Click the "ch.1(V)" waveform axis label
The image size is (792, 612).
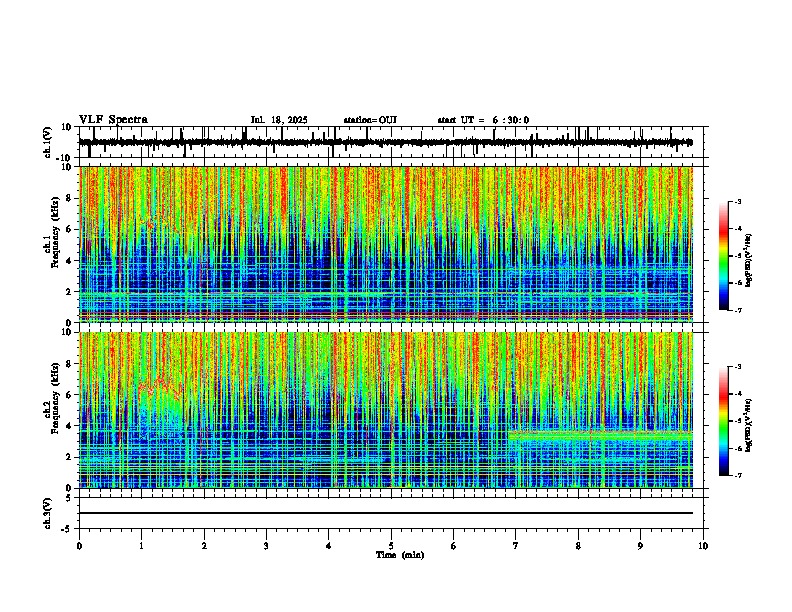(x=48, y=142)
